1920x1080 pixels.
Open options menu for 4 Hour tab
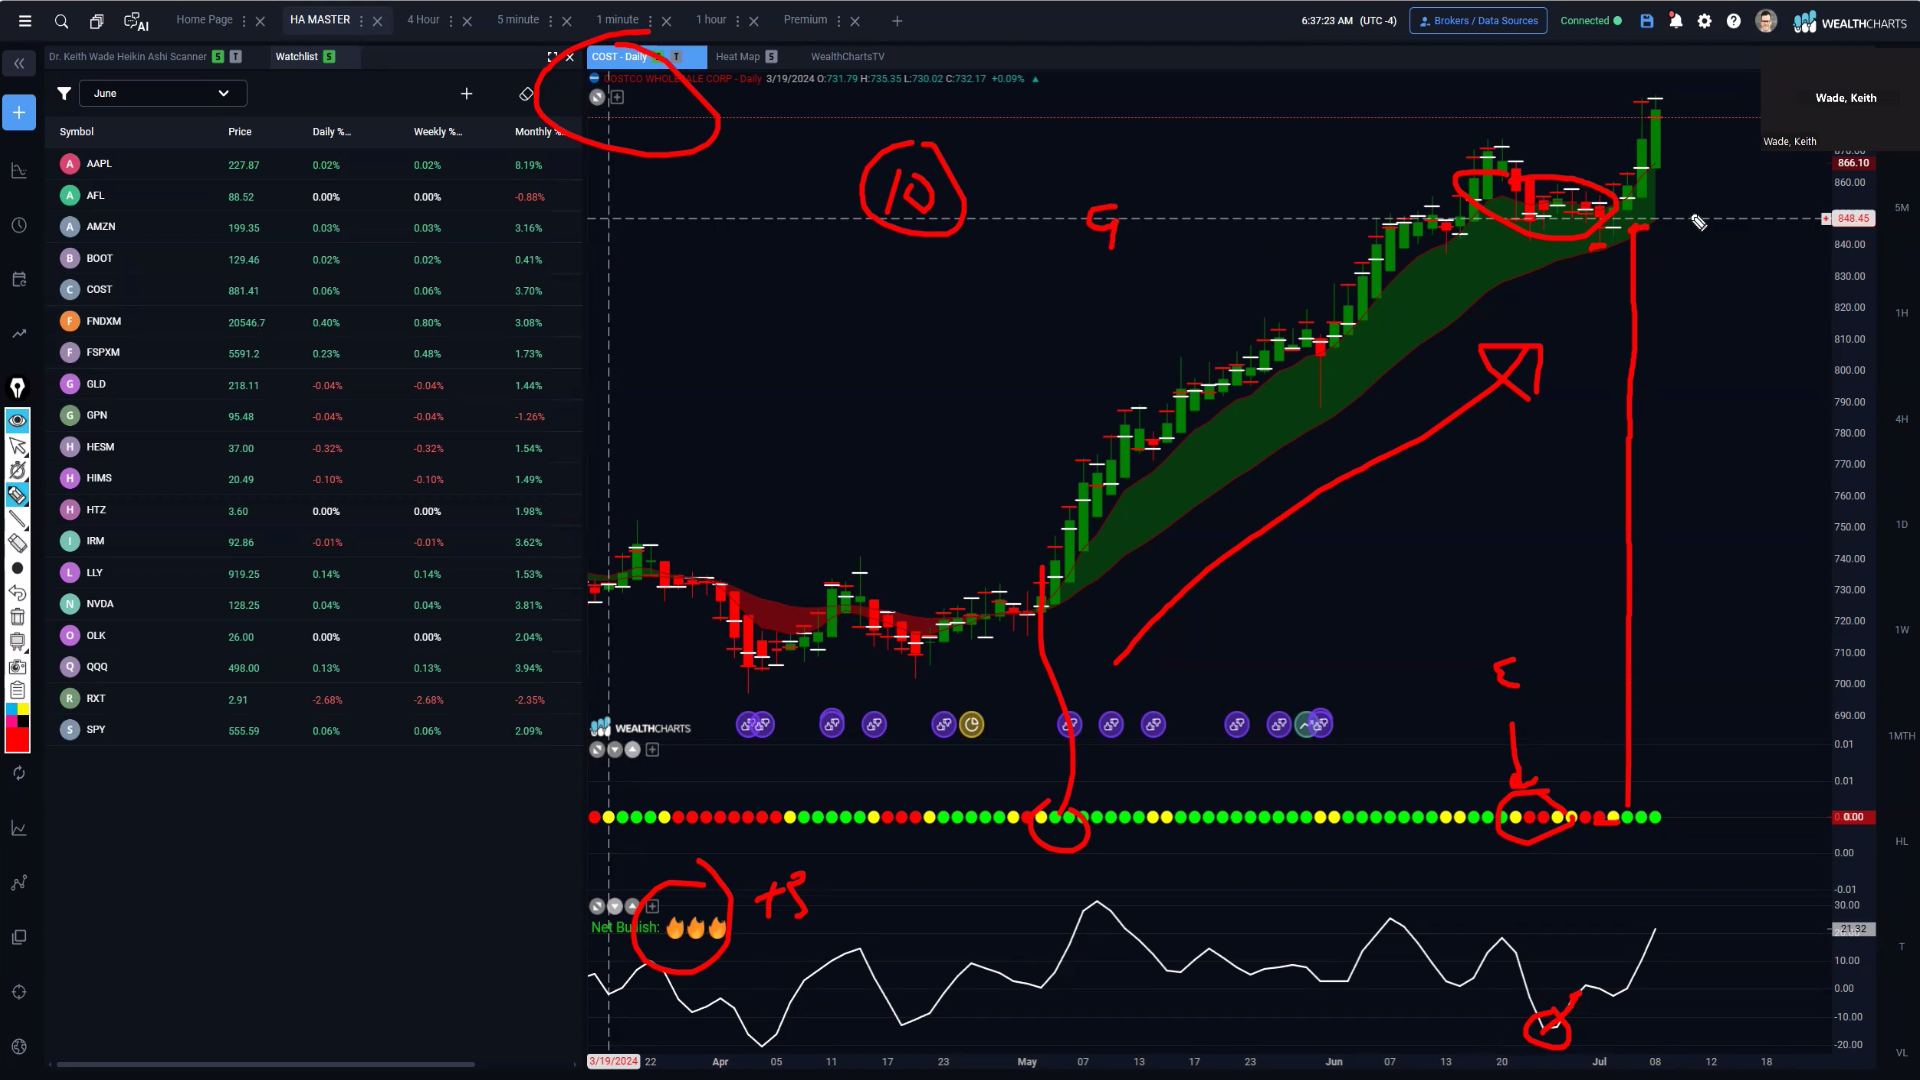[x=451, y=21]
